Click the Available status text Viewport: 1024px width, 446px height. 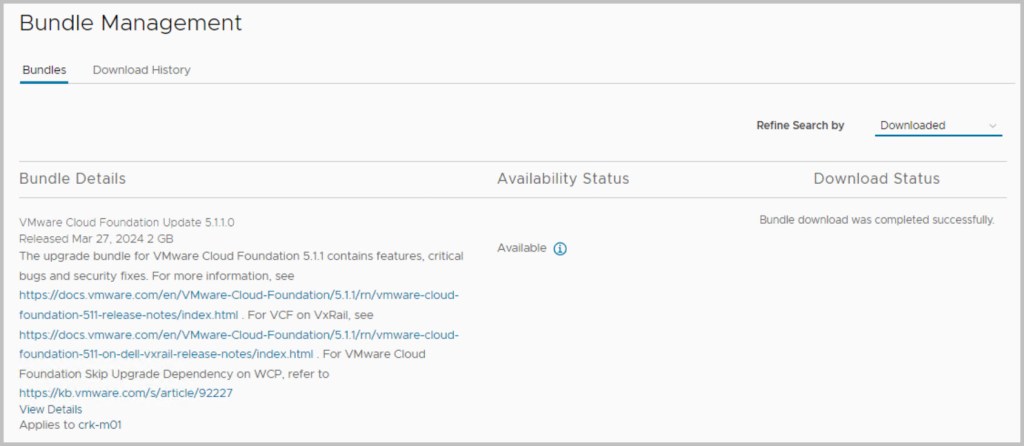click(x=522, y=248)
